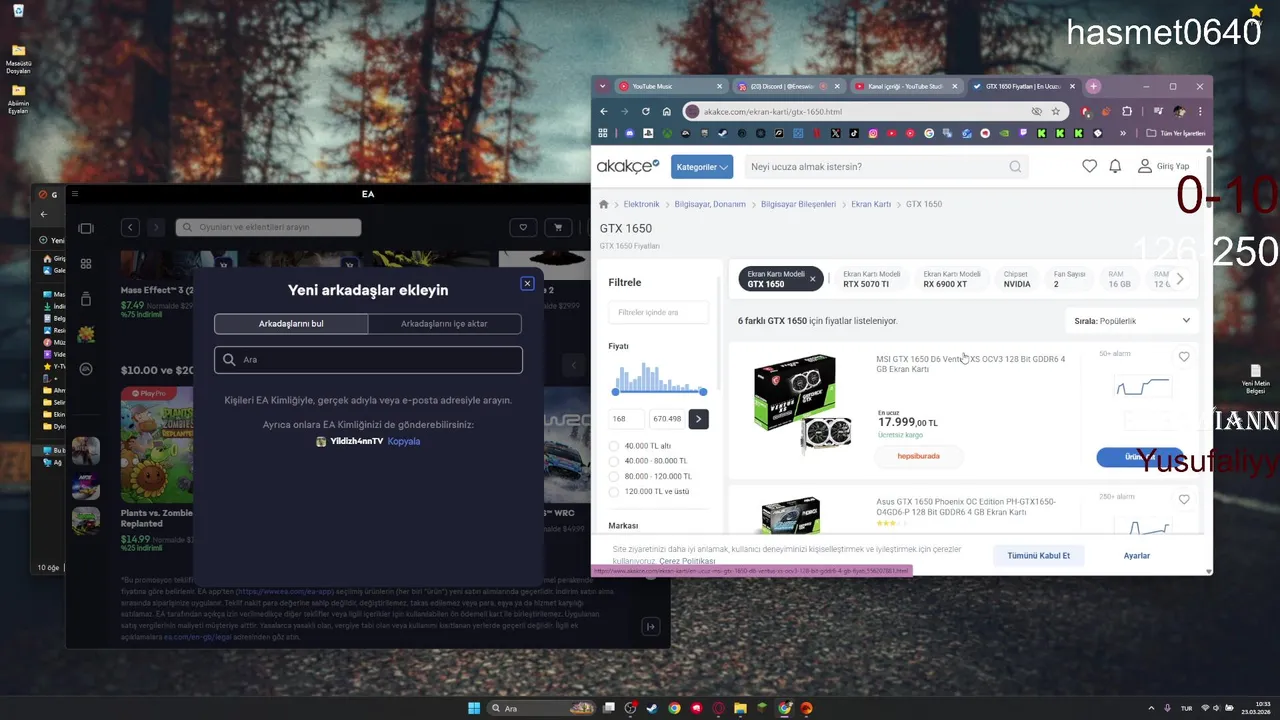1280x720 pixels.
Task: Select Chipset NVIDIA filter chip
Action: point(1017,279)
